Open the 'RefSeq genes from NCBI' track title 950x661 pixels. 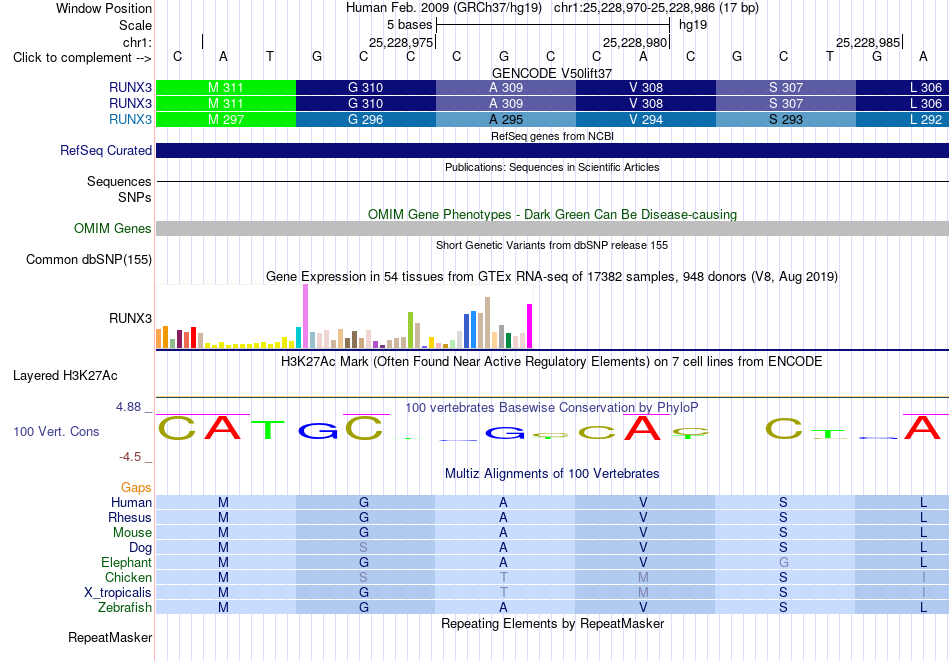click(552, 136)
